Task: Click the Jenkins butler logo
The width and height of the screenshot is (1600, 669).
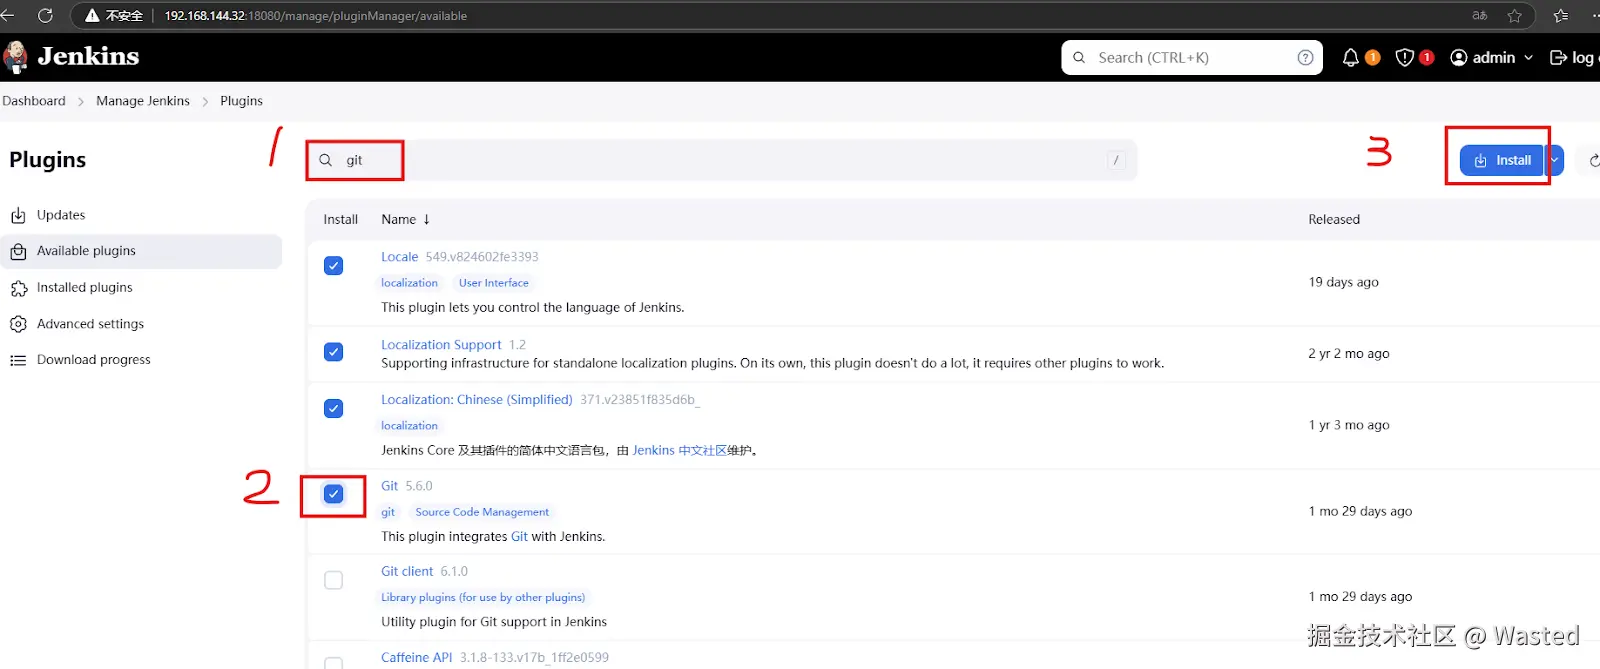Action: 16,57
